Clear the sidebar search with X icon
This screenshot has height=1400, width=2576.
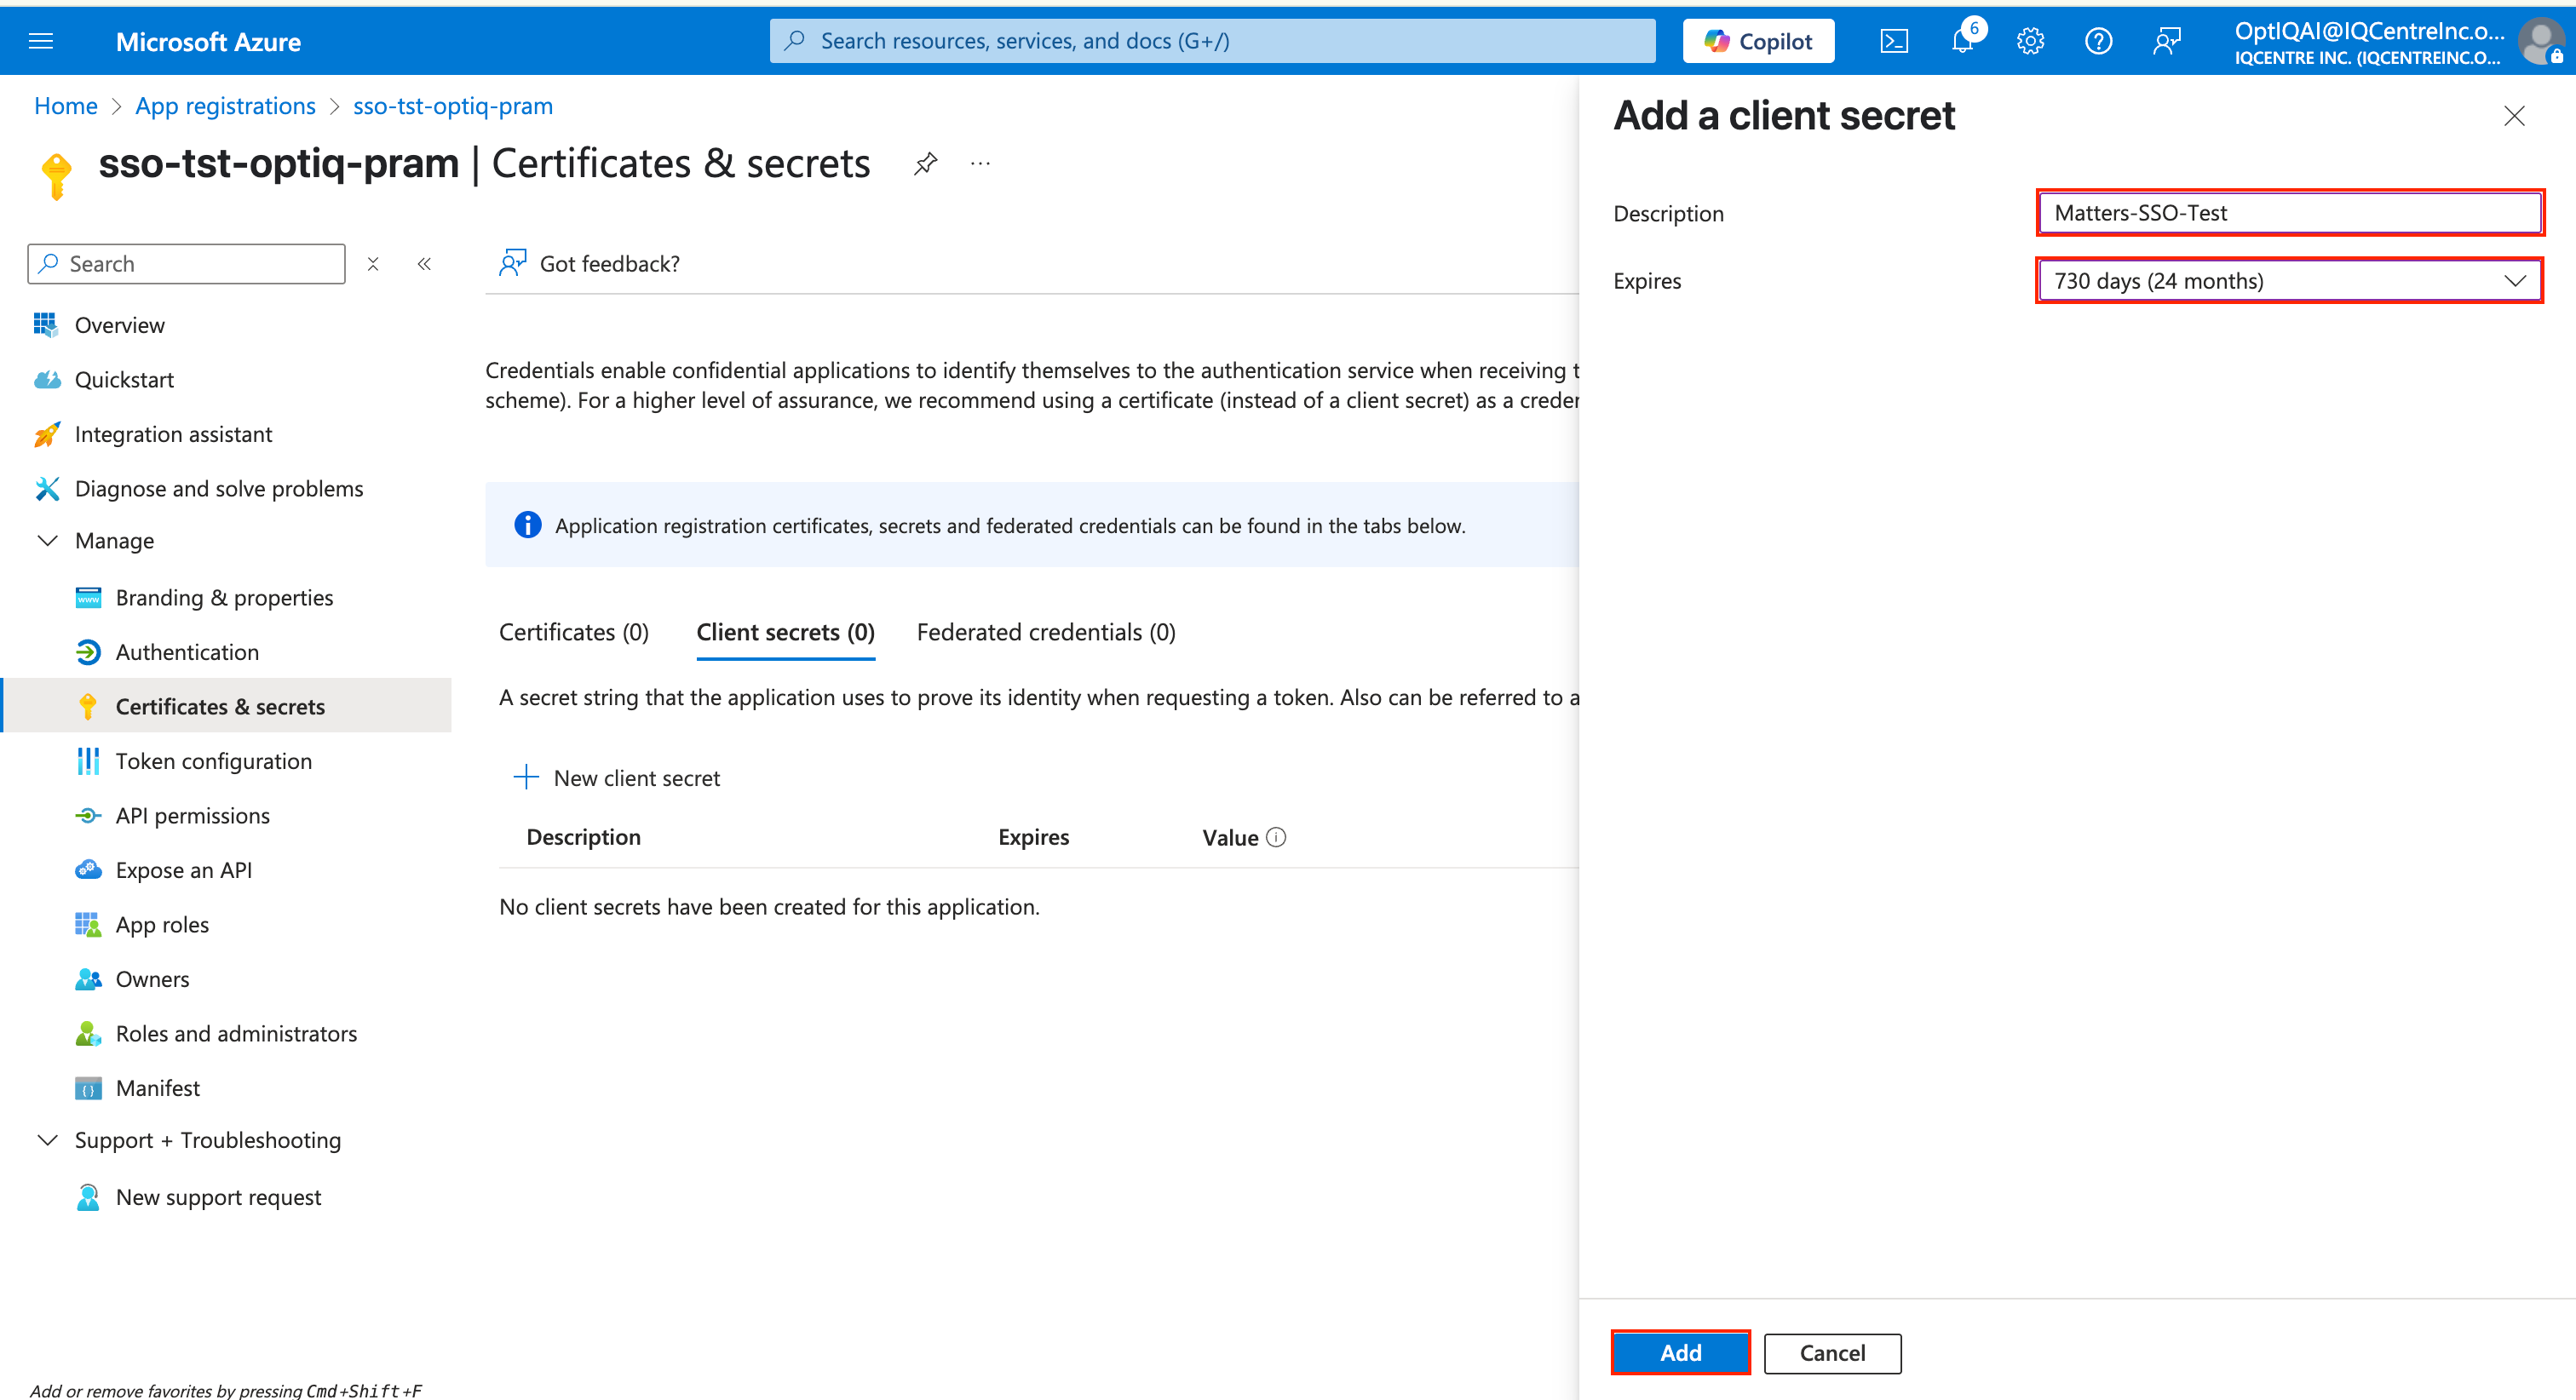coord(373,264)
